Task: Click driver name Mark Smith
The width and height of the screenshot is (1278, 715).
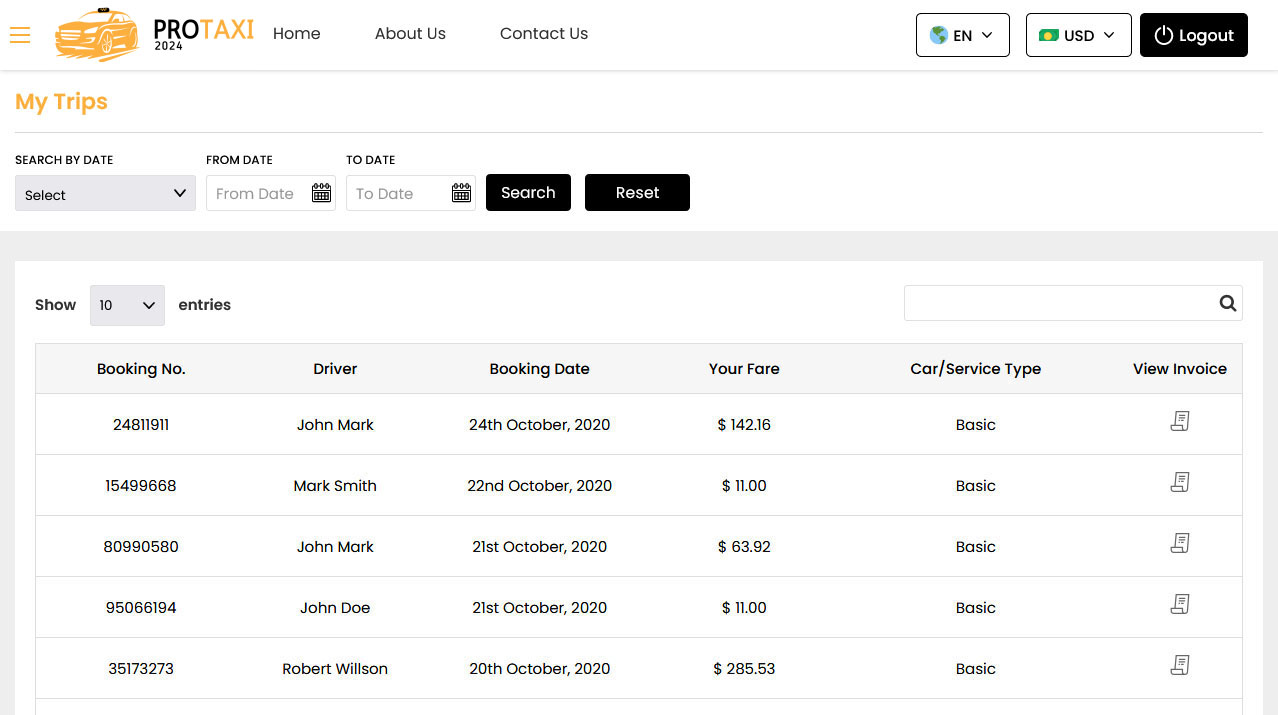Action: coord(335,486)
